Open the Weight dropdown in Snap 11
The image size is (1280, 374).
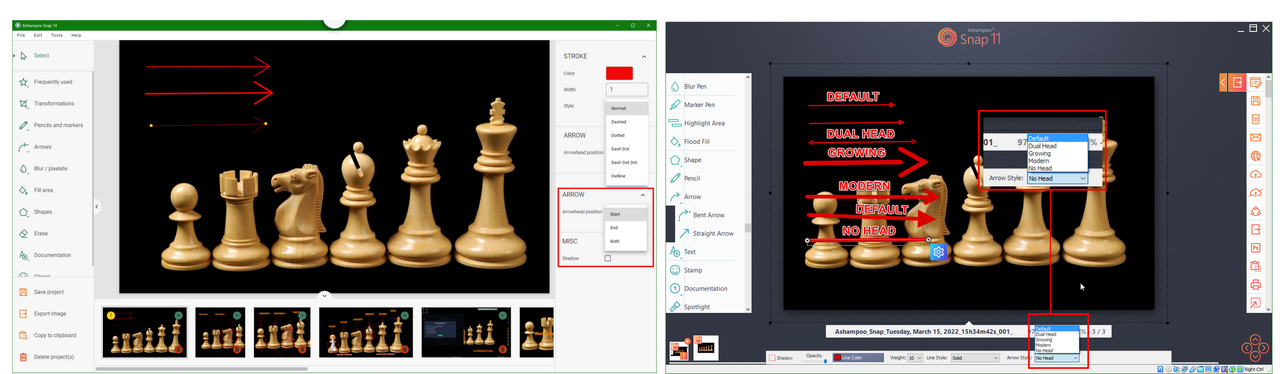coord(915,358)
